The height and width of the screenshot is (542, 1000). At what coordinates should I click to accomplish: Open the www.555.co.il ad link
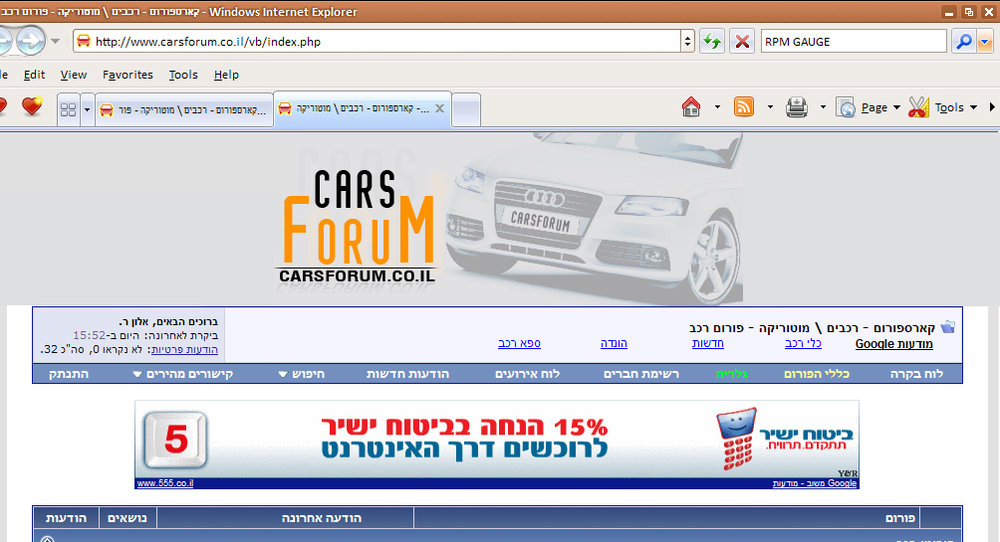click(165, 483)
